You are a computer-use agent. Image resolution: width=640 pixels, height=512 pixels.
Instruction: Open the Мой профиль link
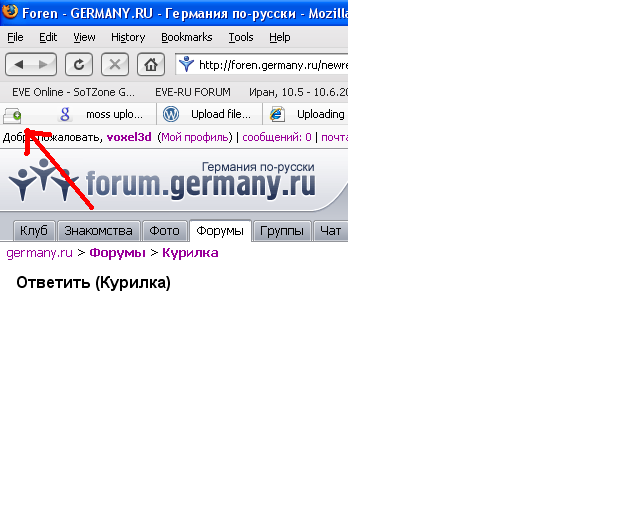click(195, 137)
